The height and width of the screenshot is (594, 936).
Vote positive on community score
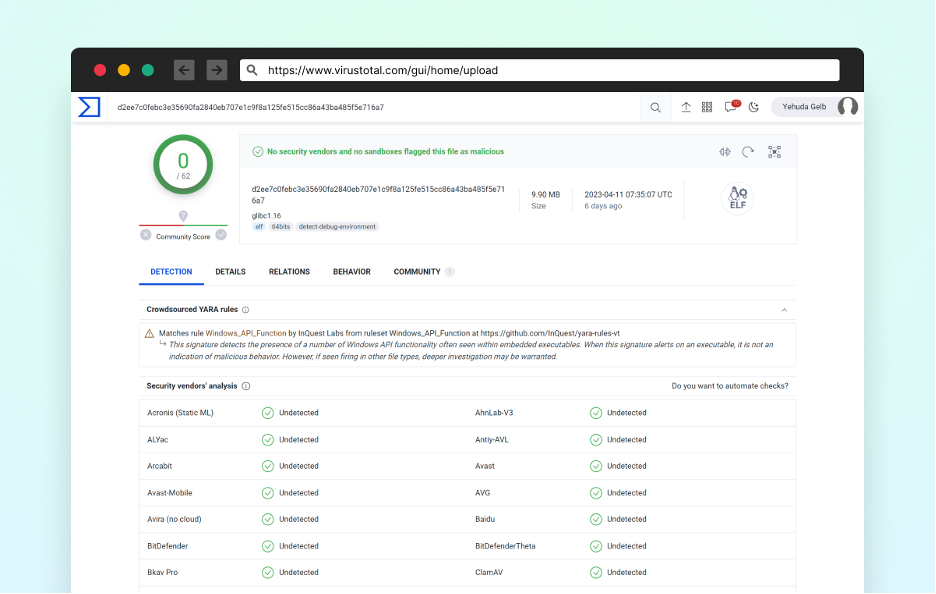221,235
